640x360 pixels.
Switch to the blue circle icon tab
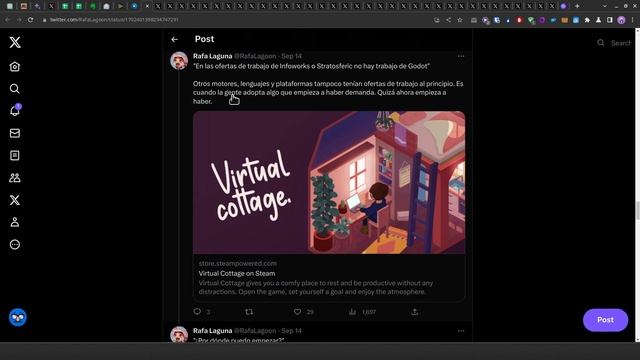point(134,6)
